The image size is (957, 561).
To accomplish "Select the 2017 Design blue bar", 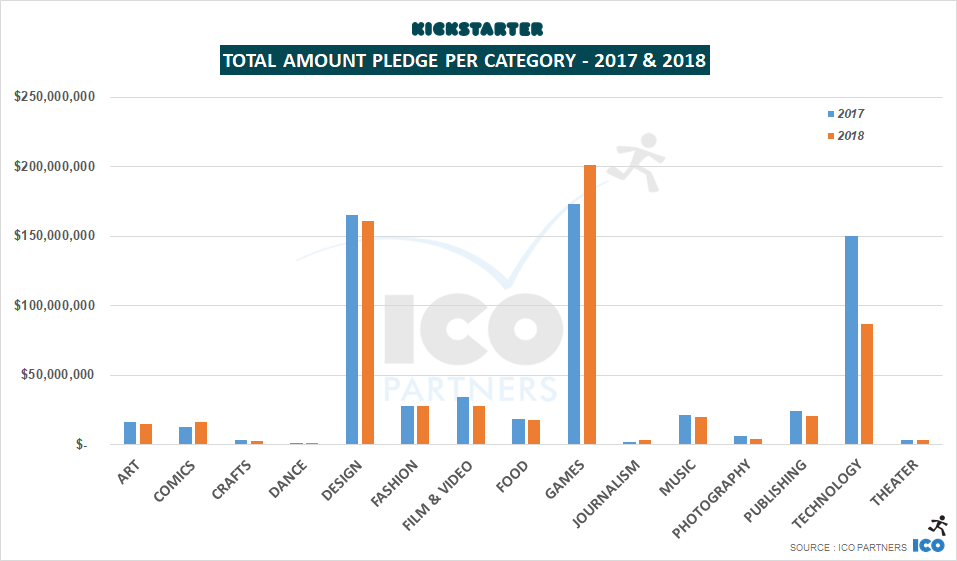I will coord(352,329).
